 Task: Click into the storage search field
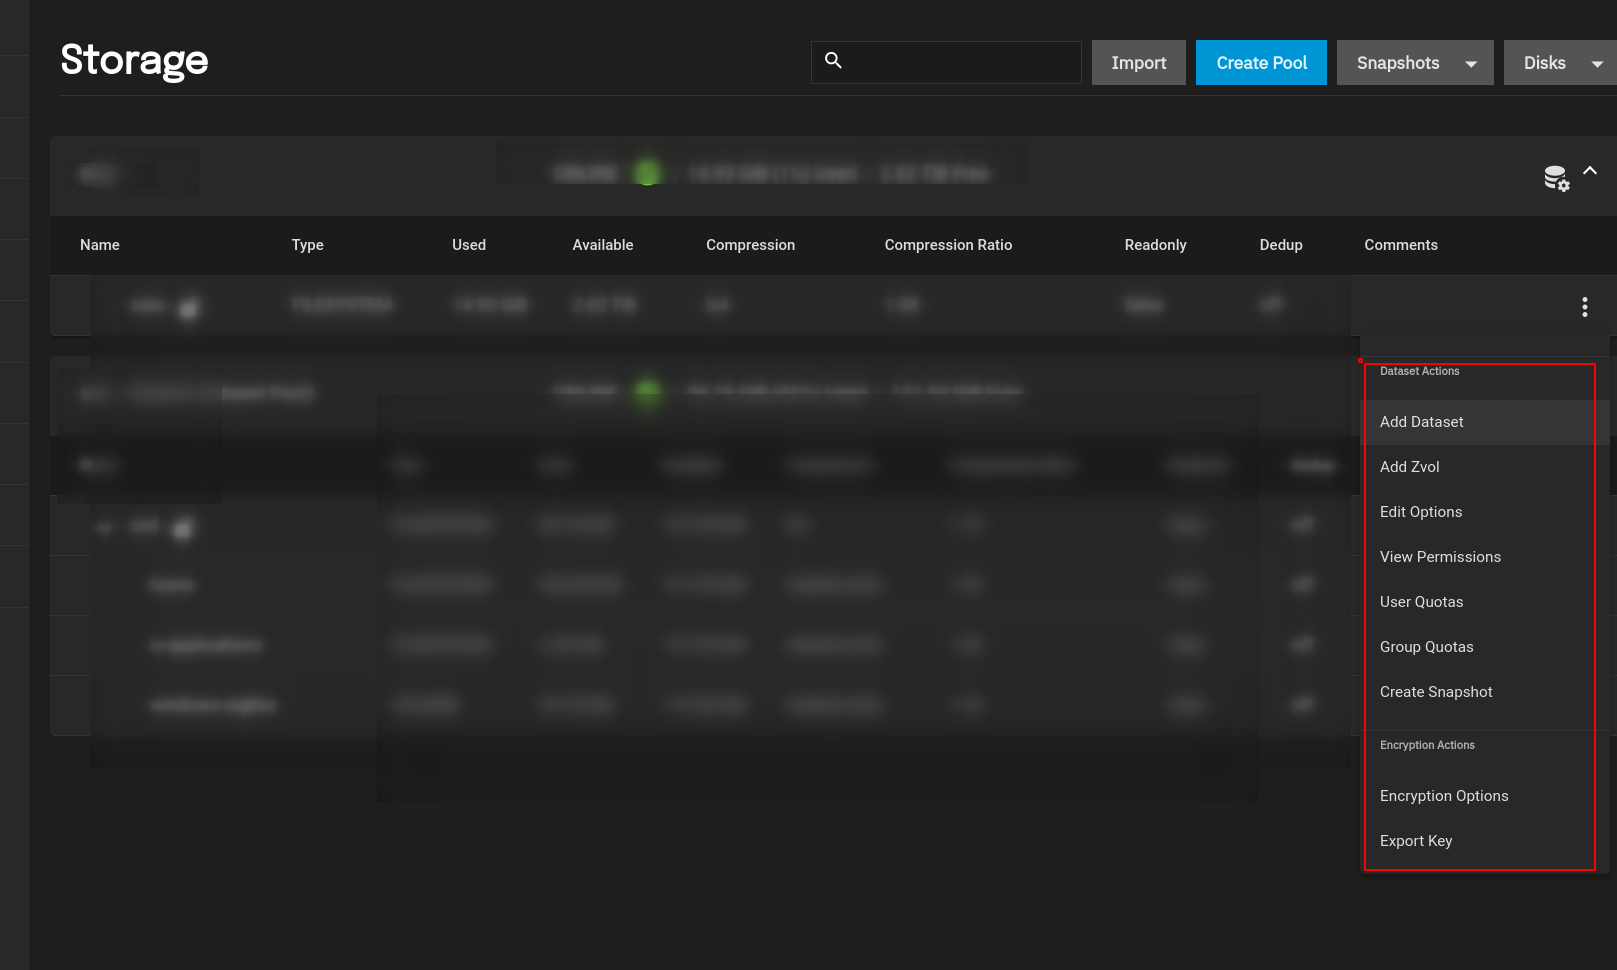coord(946,62)
